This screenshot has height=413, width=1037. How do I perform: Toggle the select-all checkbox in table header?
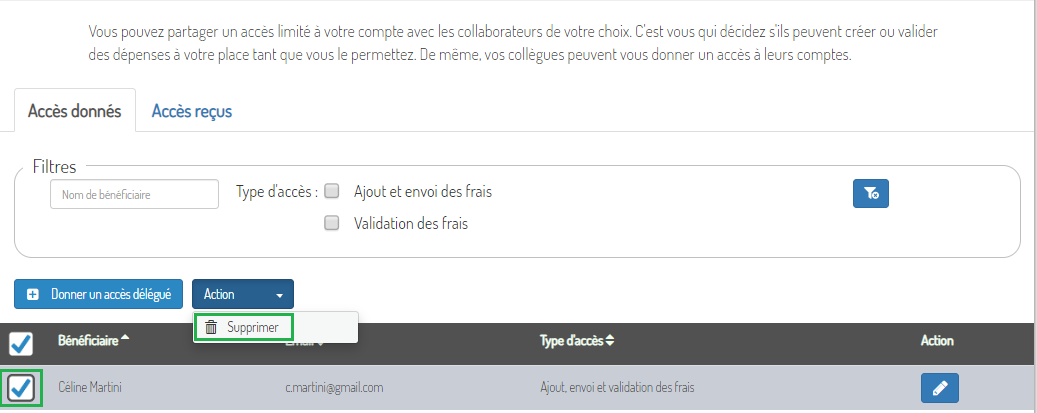point(21,343)
